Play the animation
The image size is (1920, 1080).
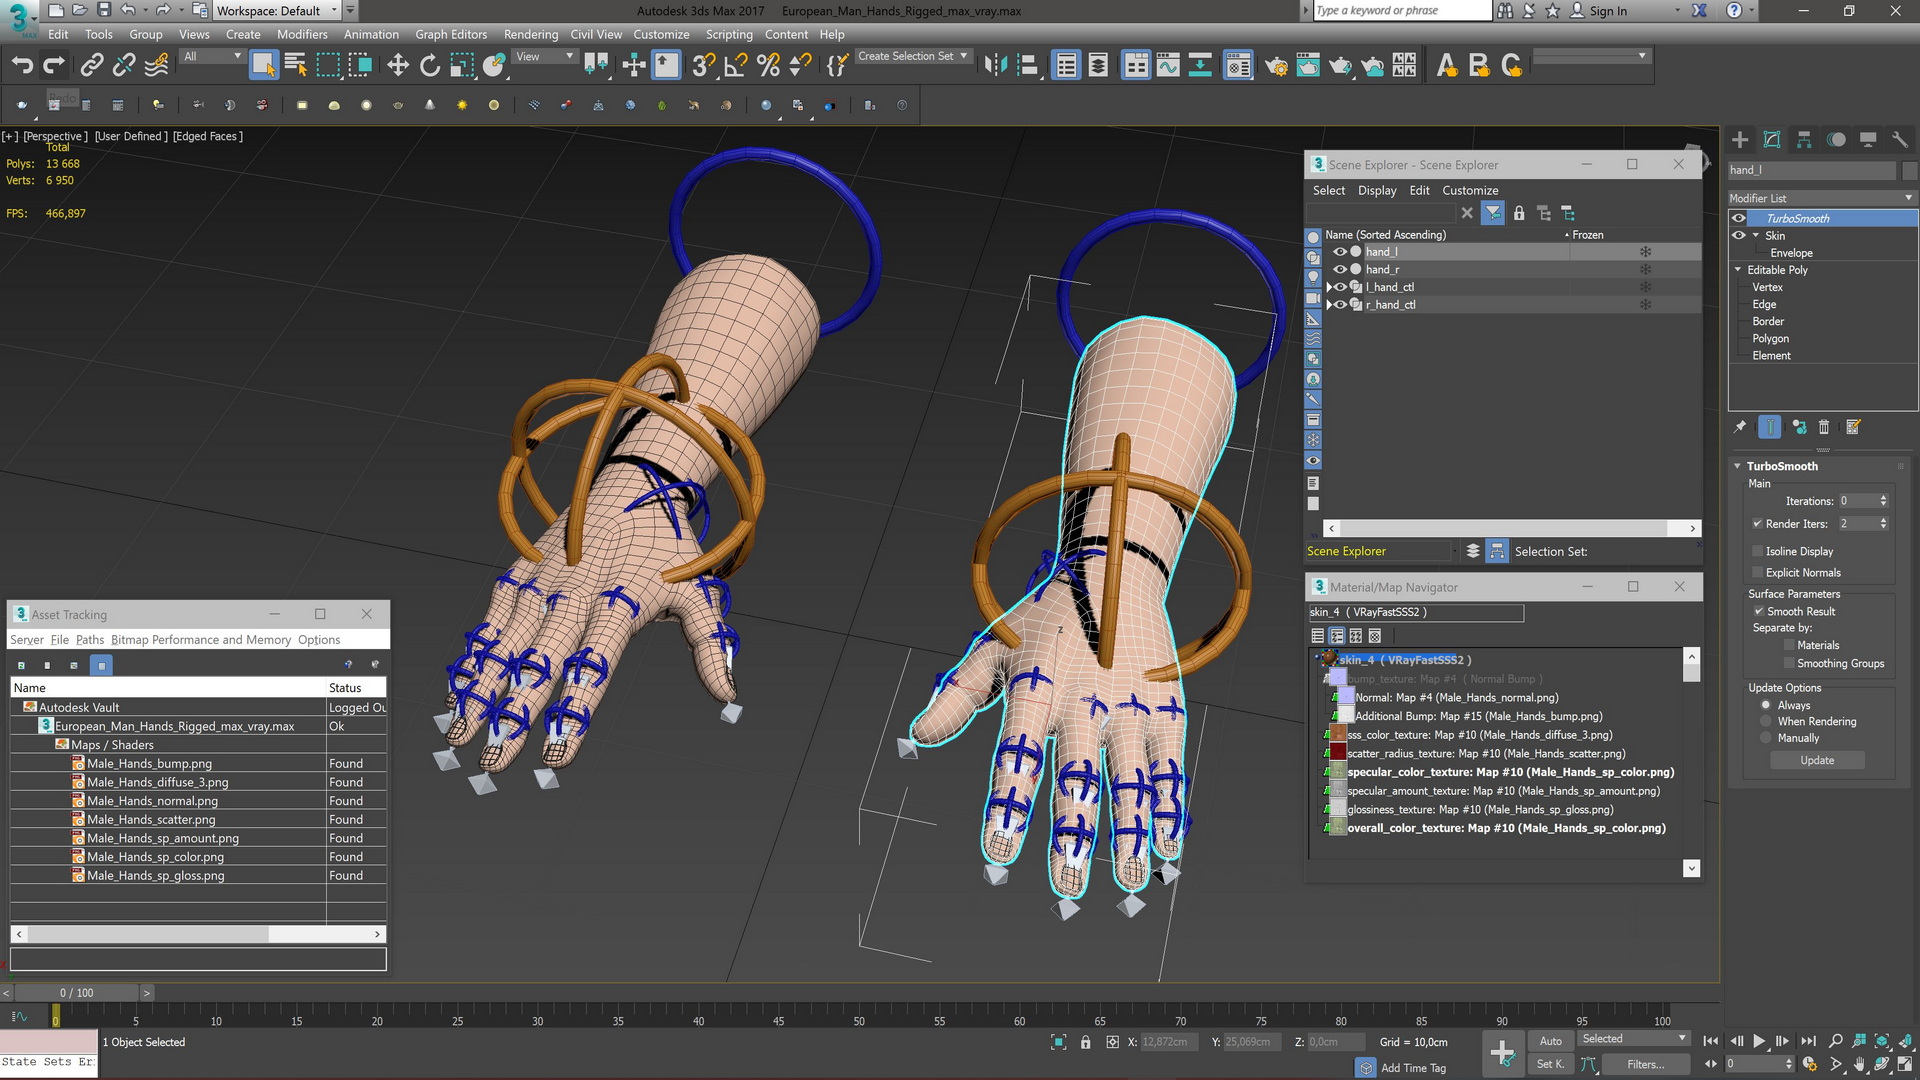click(1759, 1041)
